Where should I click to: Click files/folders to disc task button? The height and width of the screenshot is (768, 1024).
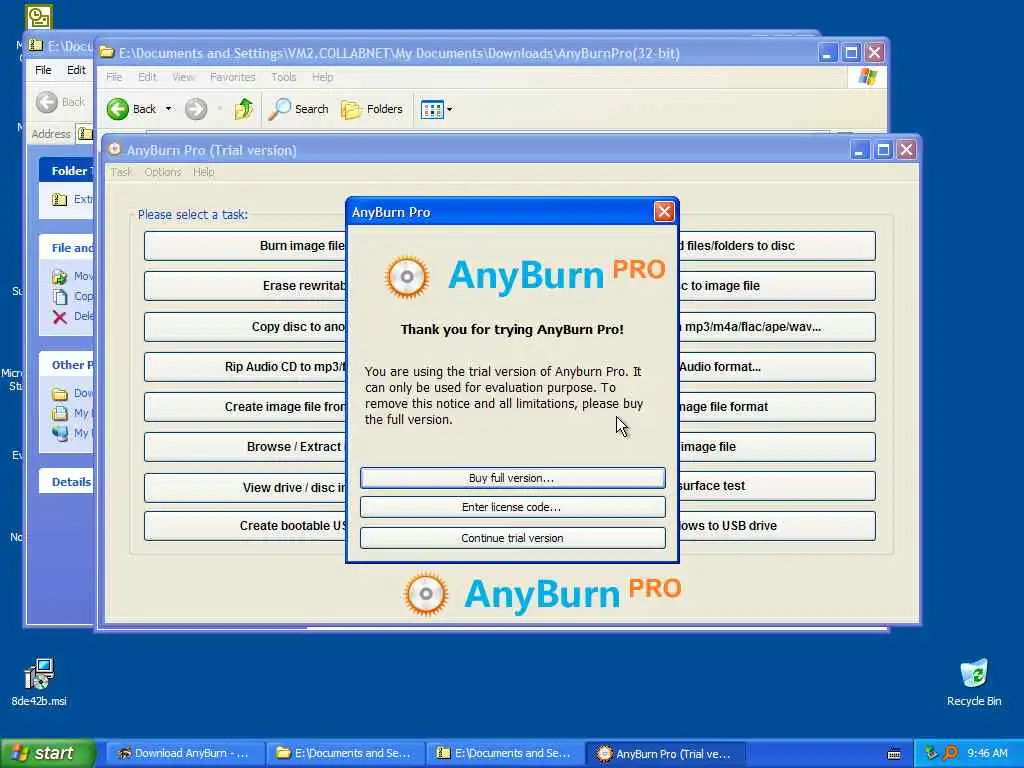tap(777, 246)
